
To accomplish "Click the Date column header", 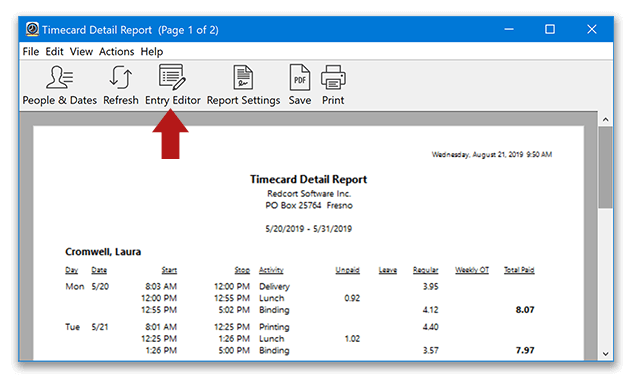I will coord(99,270).
